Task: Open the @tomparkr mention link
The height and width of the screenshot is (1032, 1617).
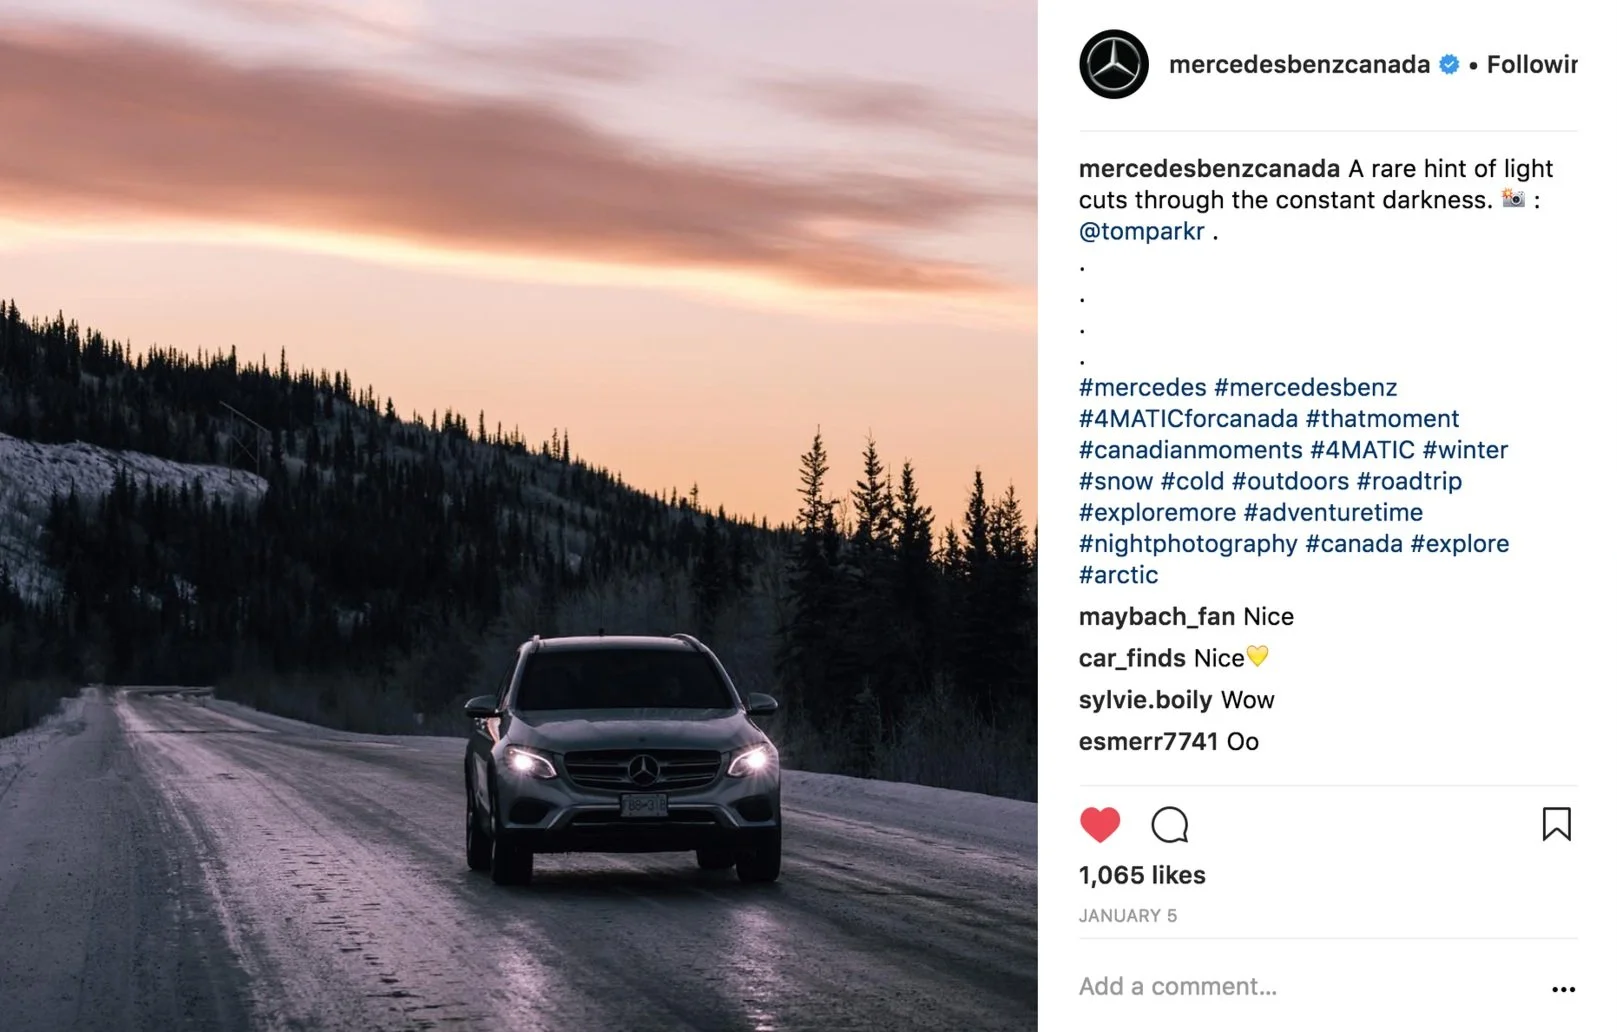Action: pyautogui.click(x=1142, y=231)
